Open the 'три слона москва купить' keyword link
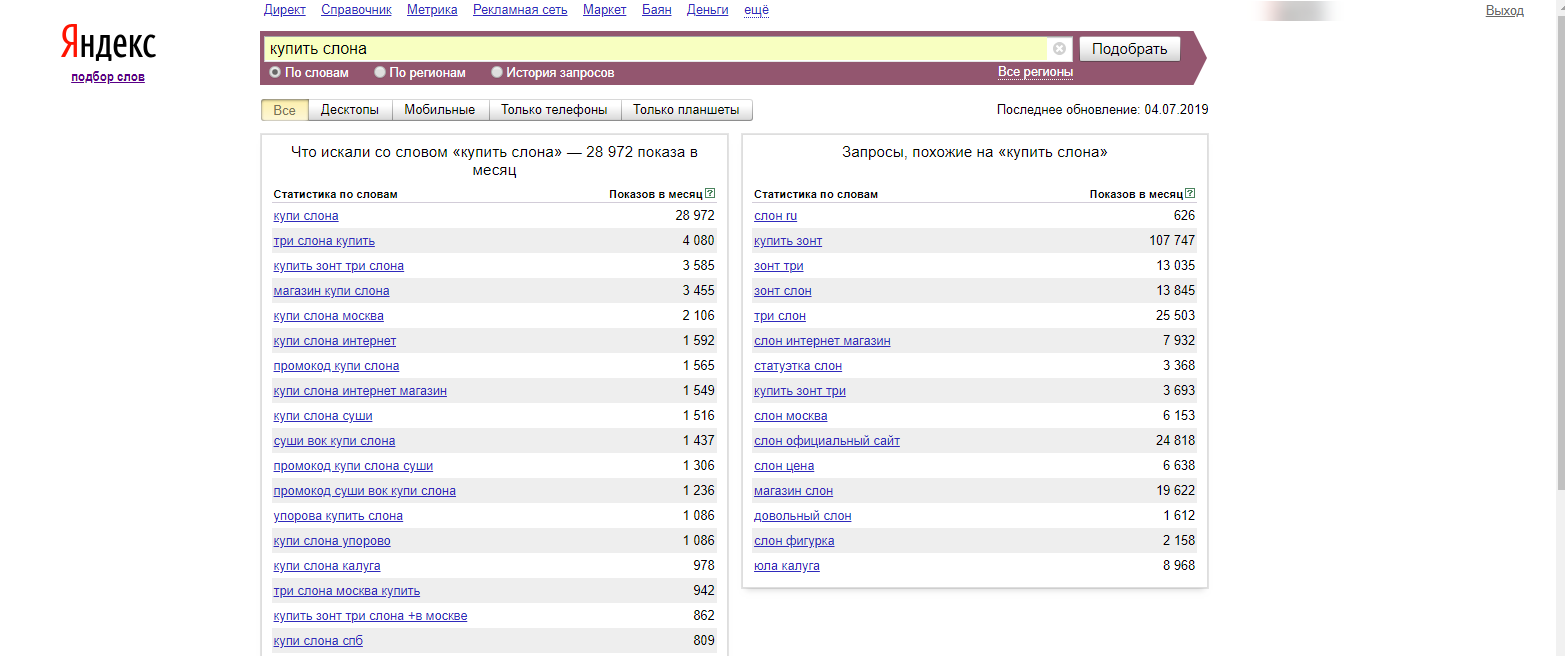Viewport: 1565px width, 656px height. (347, 591)
